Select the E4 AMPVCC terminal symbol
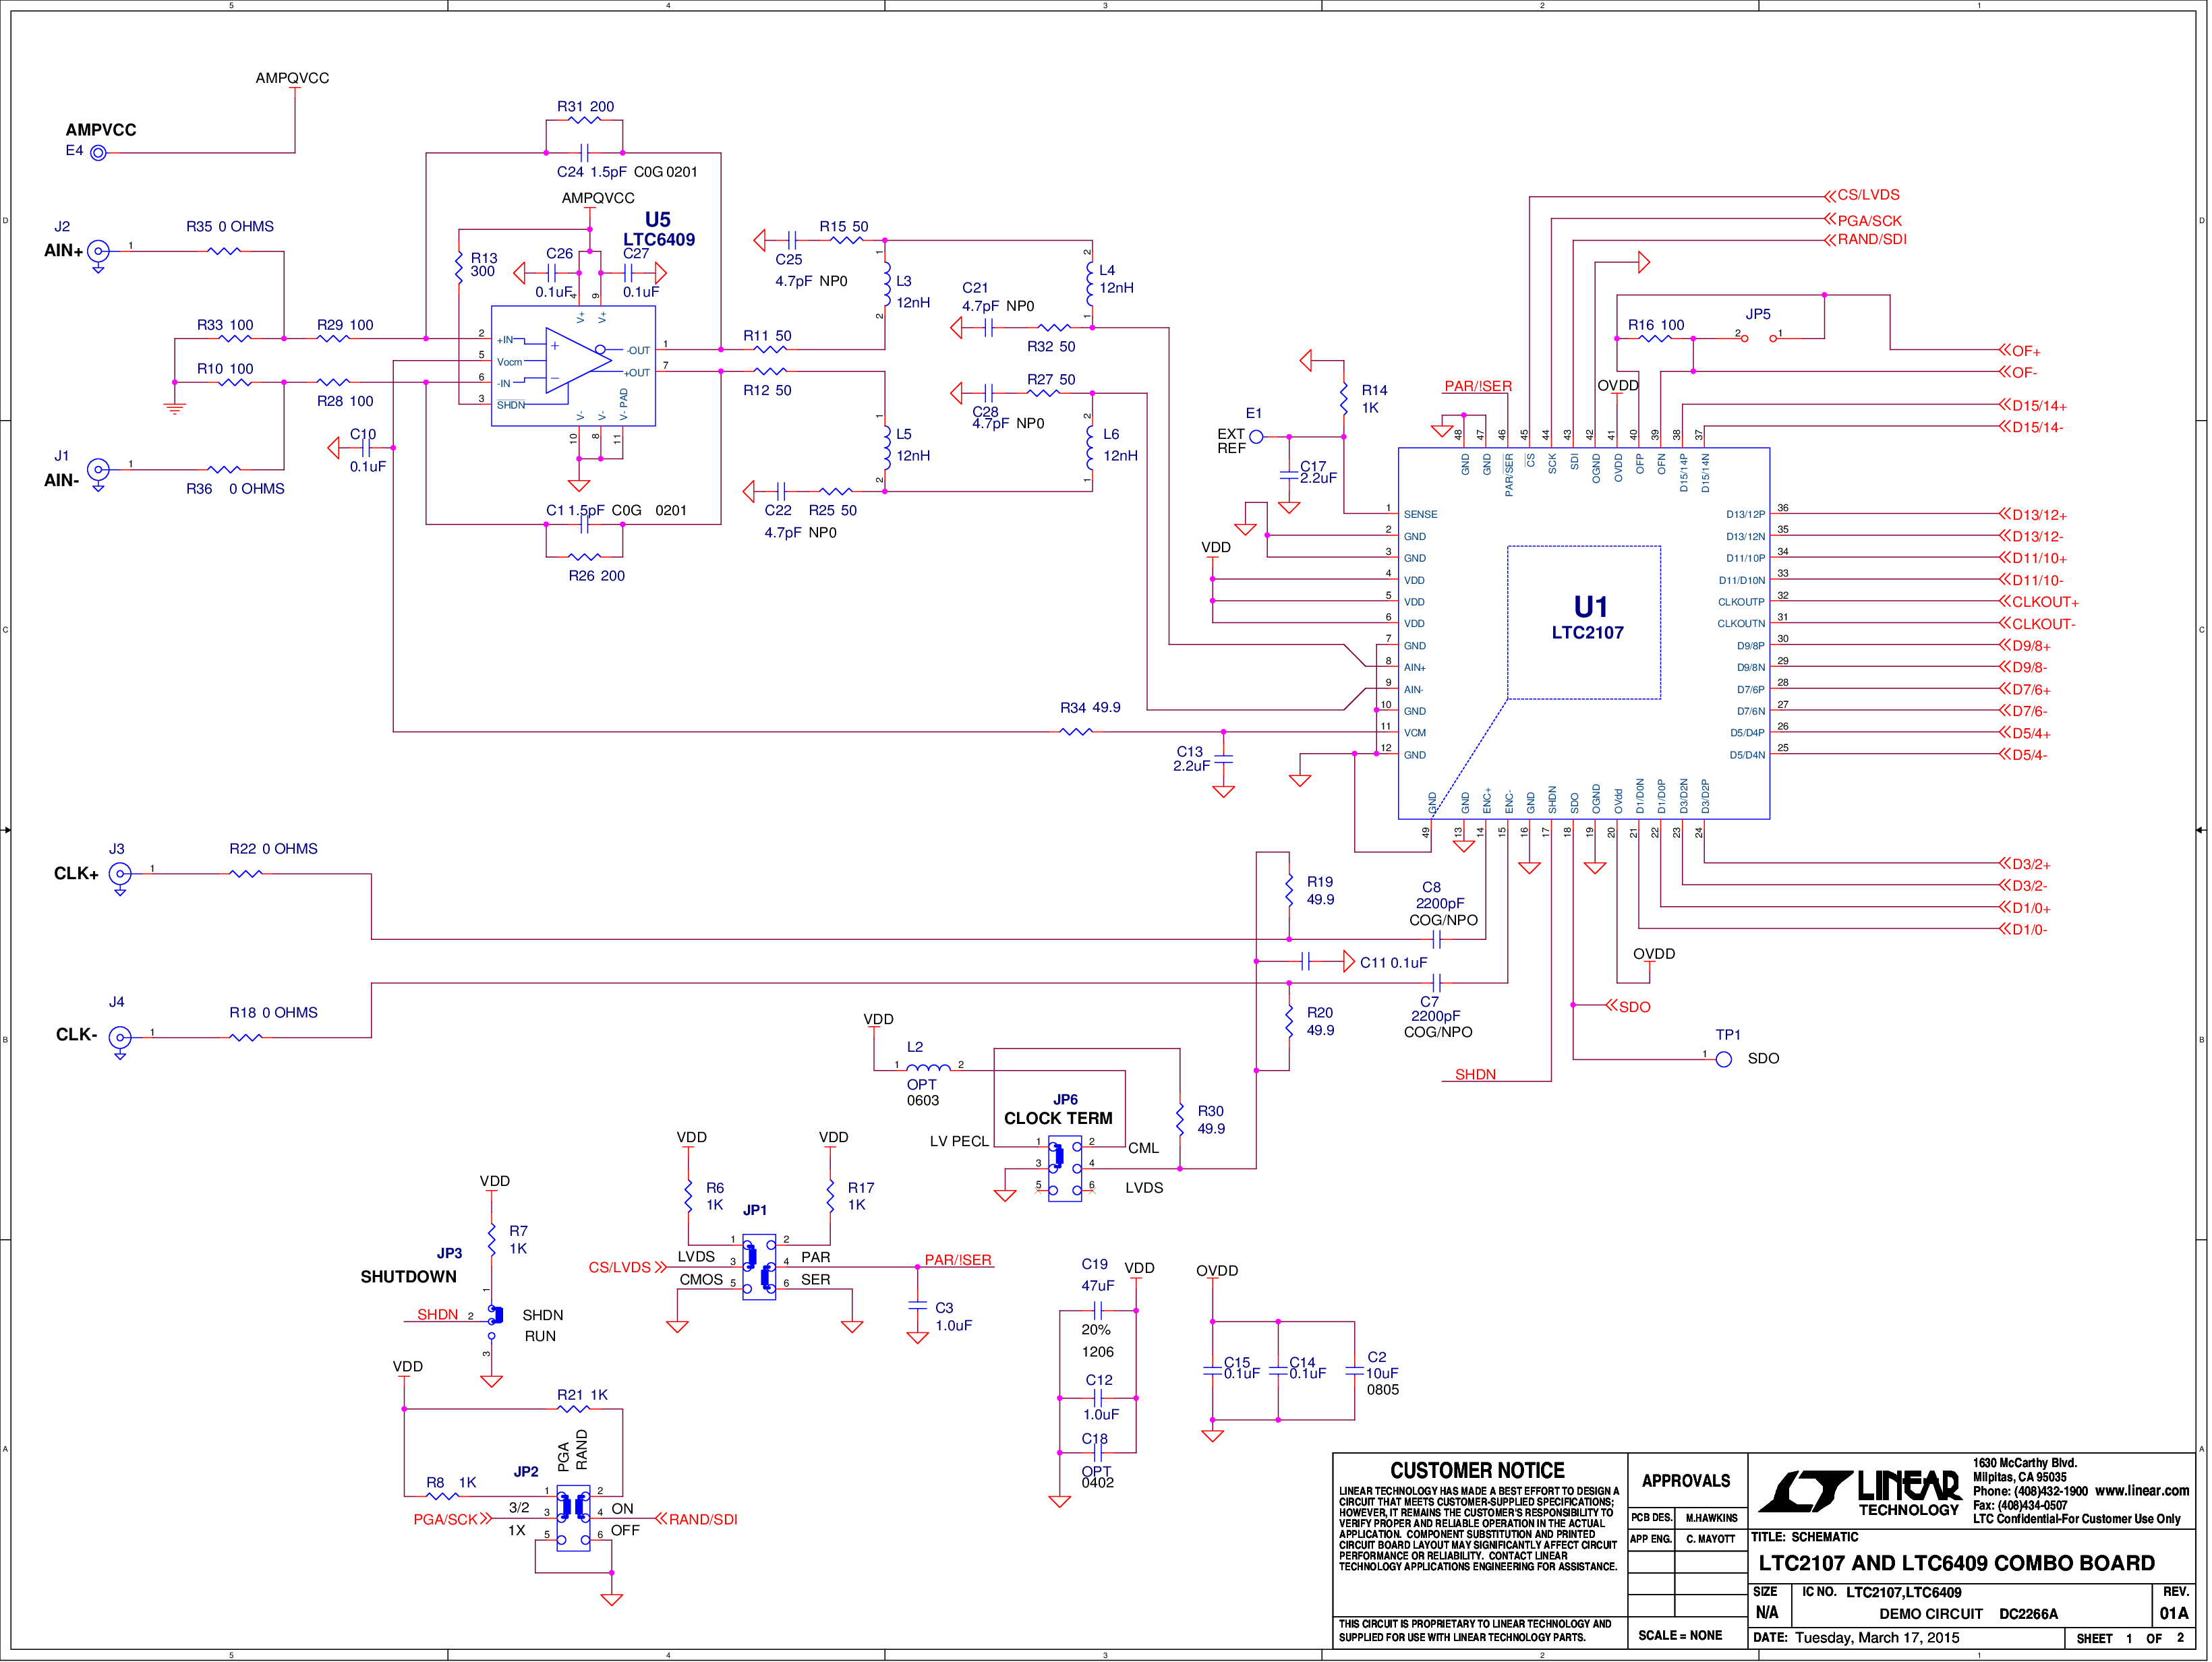Image resolution: width=2212 pixels, height=1662 pixels. 98,153
